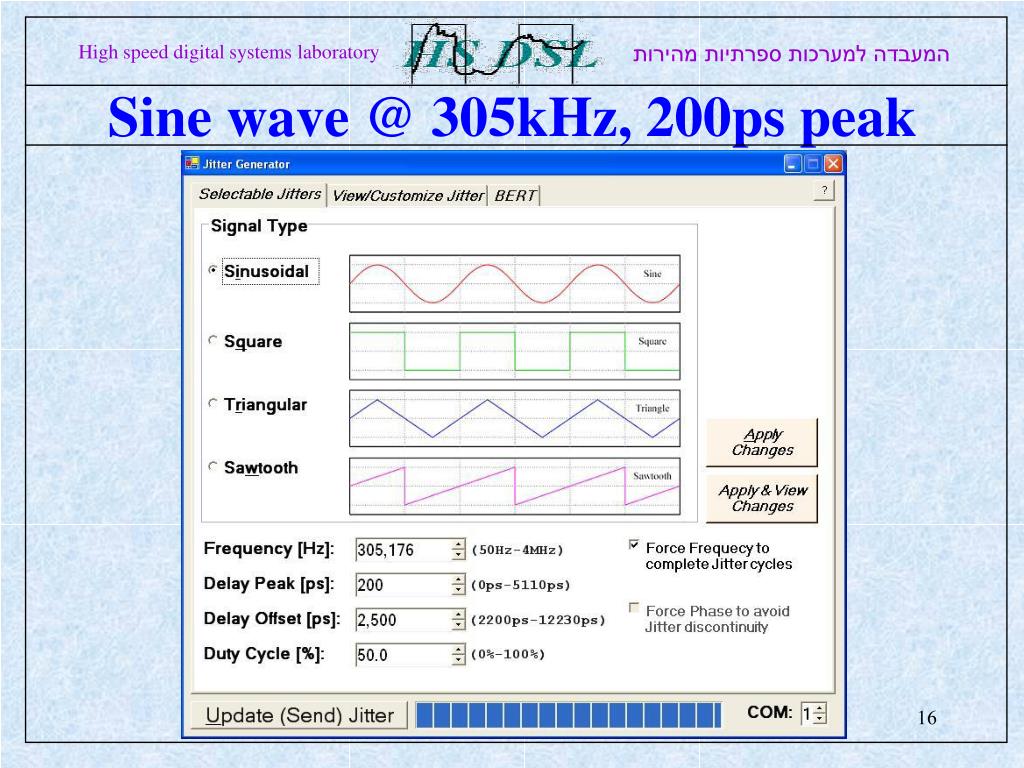This screenshot has height=768, width=1024.
Task: Increase Duty Cycle with up arrow
Action: point(458,649)
